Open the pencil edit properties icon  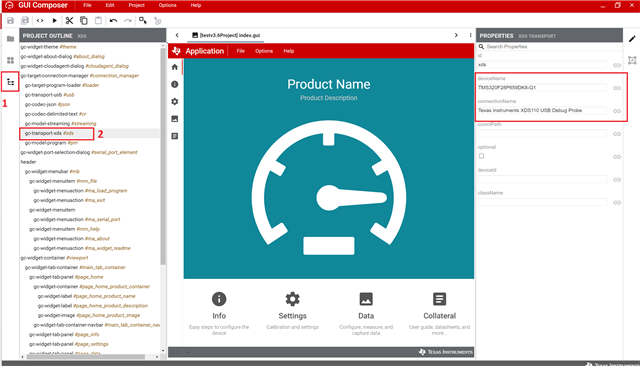632,39
